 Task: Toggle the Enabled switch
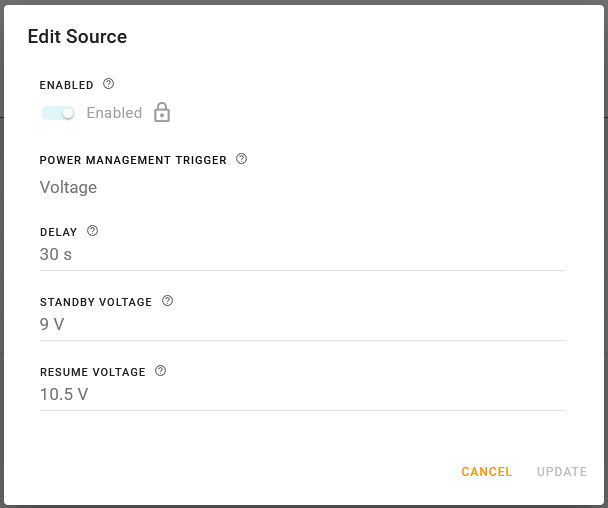(58, 113)
